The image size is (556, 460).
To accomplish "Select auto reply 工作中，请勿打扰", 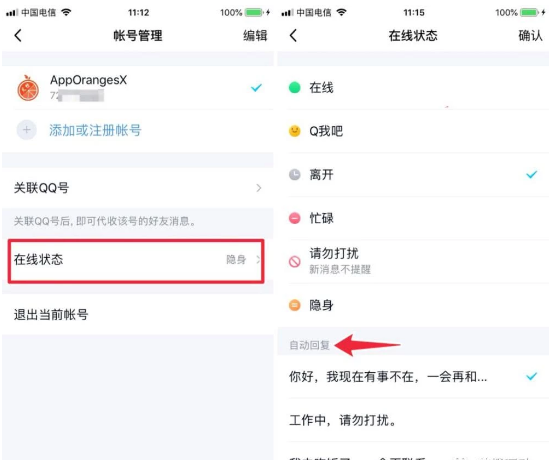I will [x=413, y=420].
